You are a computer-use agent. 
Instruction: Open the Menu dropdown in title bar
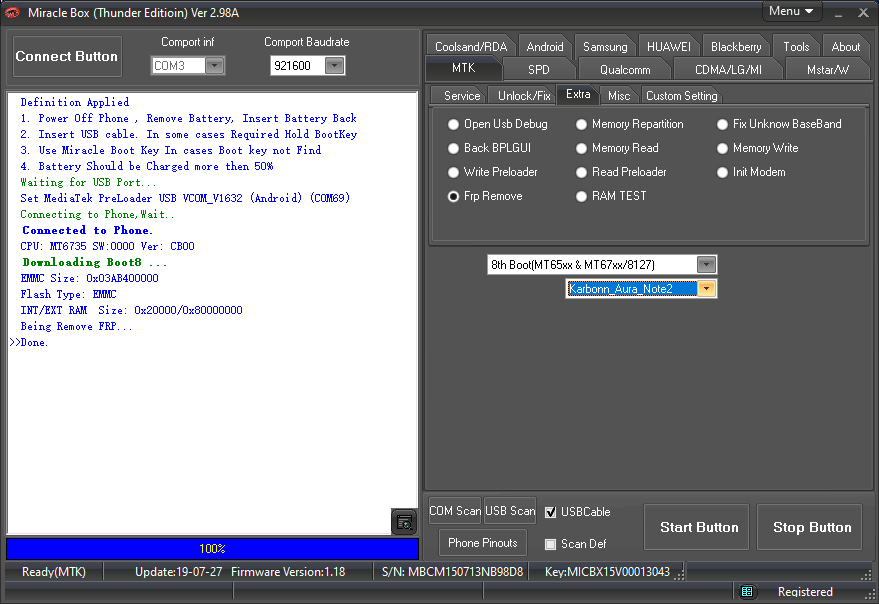point(791,11)
